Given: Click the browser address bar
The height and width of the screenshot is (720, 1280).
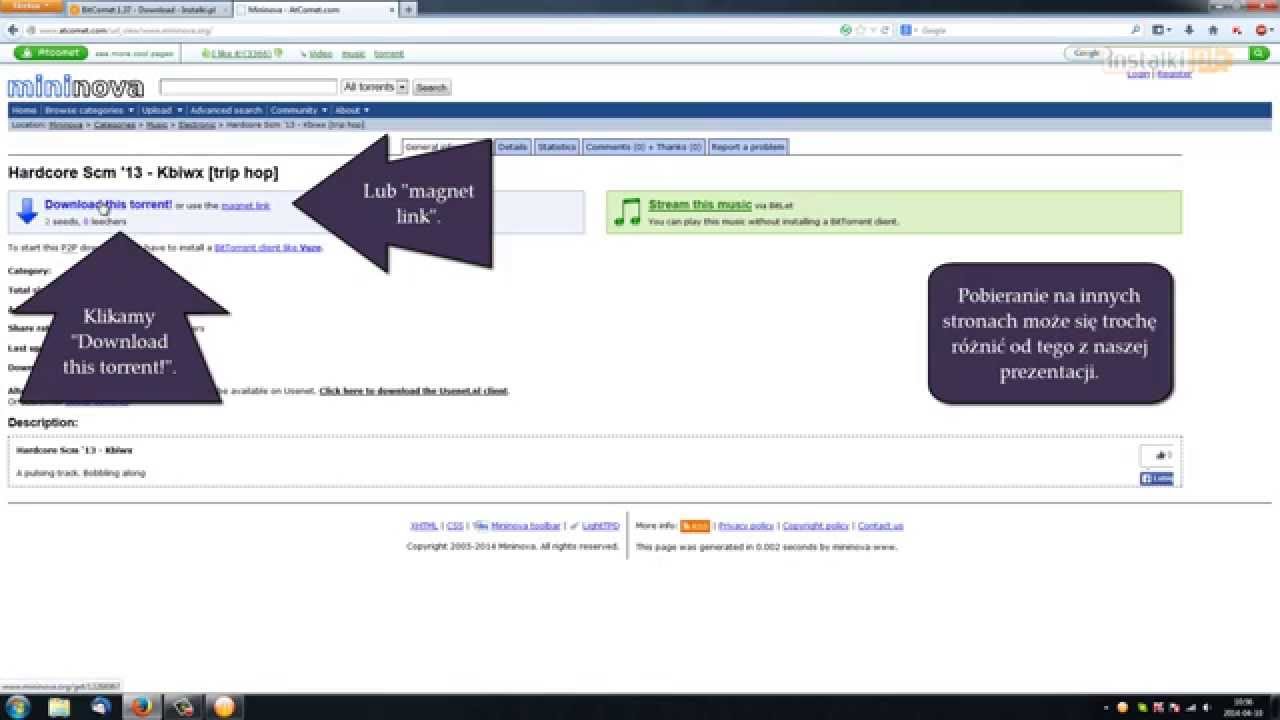Looking at the screenshot, I should coord(430,31).
